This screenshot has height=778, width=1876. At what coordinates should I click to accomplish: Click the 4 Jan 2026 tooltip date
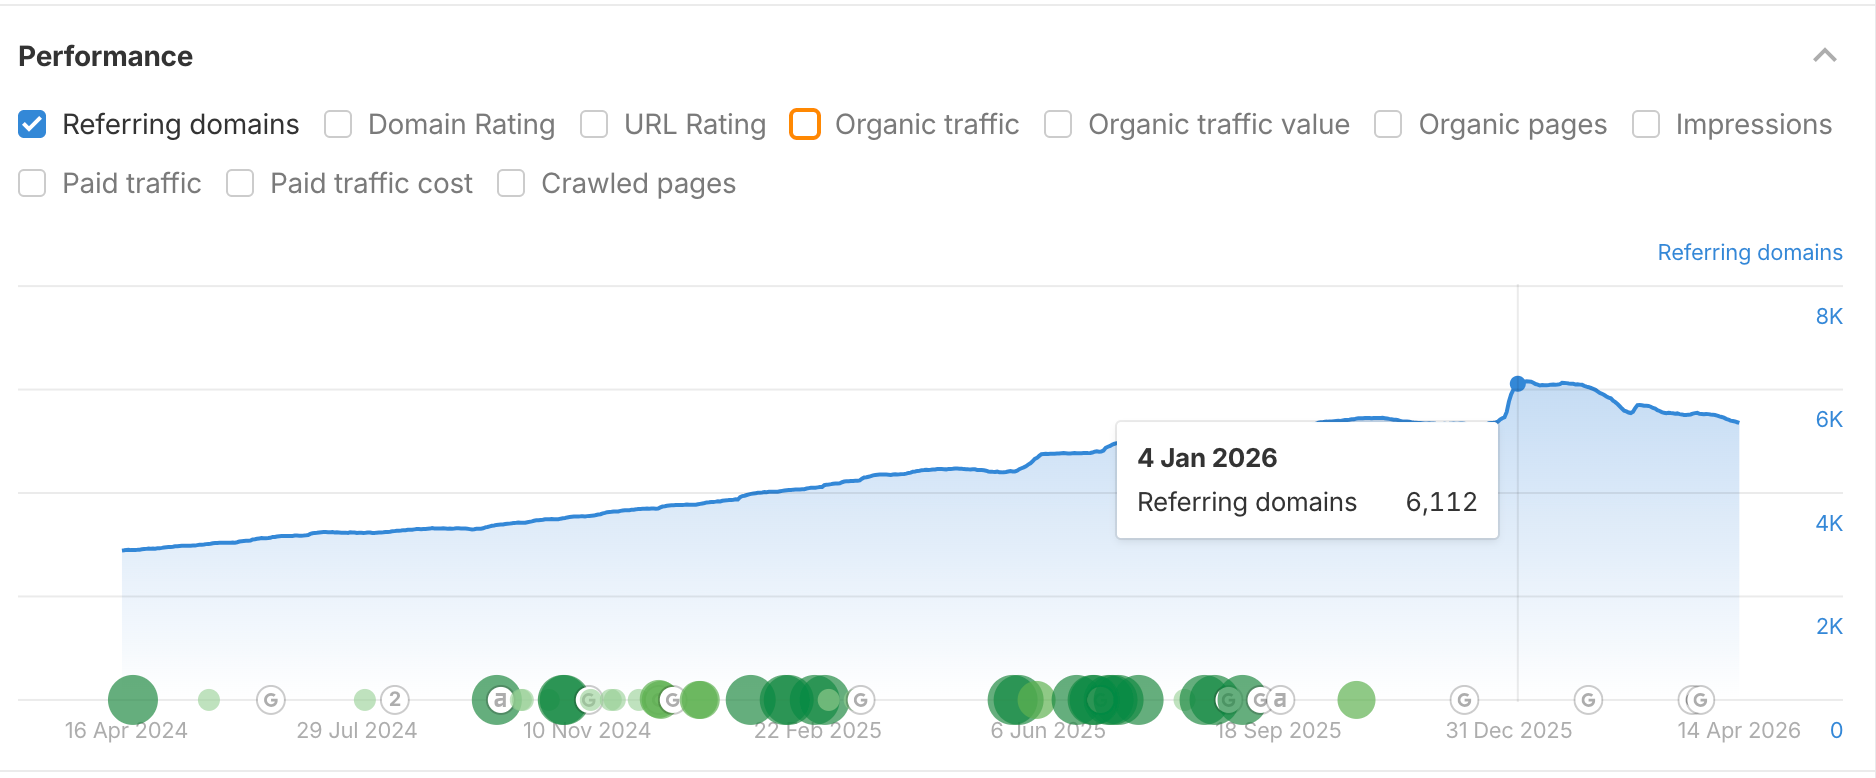click(1207, 458)
